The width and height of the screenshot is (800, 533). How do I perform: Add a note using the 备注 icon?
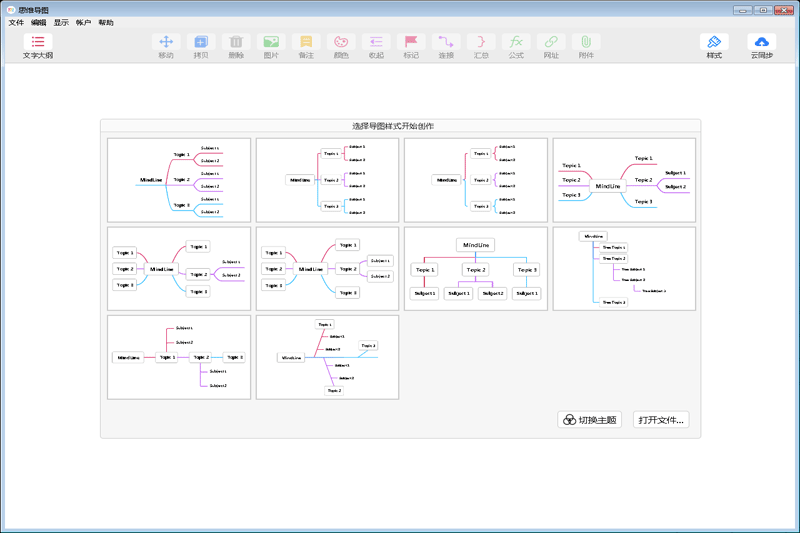click(306, 46)
